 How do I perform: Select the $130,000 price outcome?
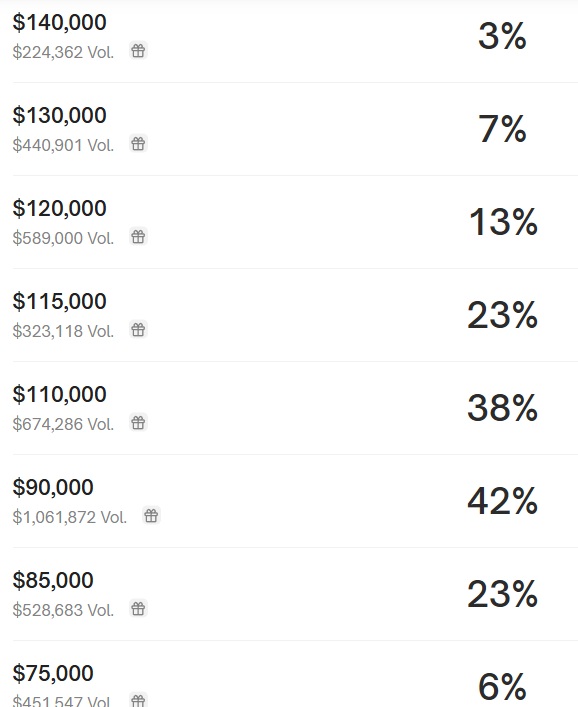pyautogui.click(x=60, y=115)
